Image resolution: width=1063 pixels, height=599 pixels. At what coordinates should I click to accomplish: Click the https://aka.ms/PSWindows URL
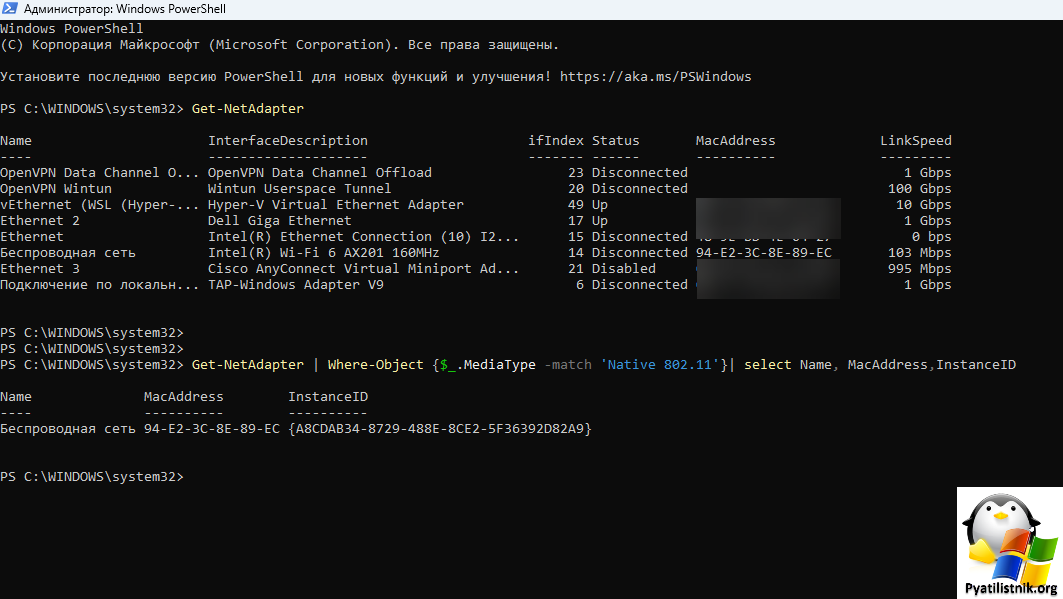(x=656, y=77)
